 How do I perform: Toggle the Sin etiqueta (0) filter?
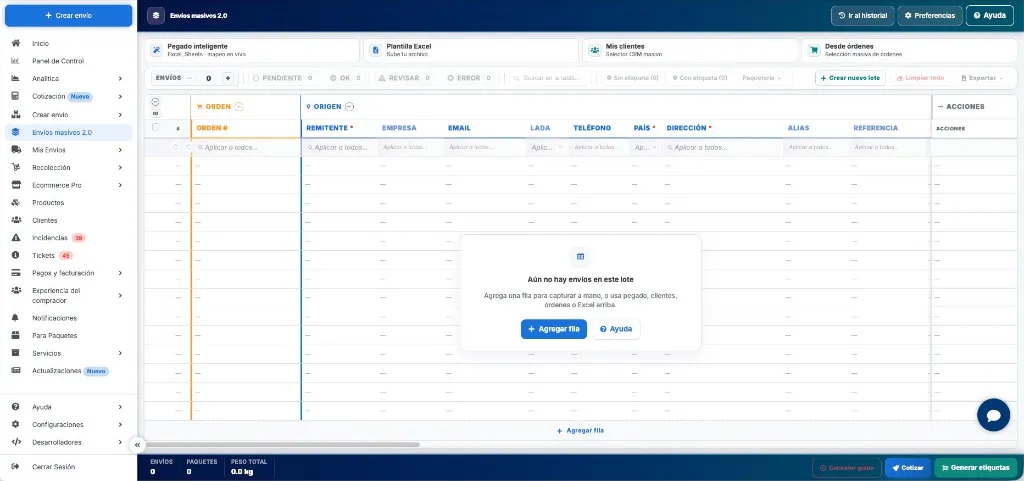click(x=632, y=78)
